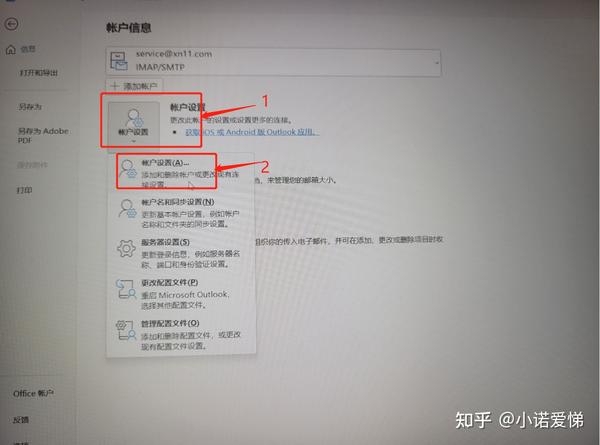Click the large 帐户设置 person-gear icon button
The image size is (600, 445).
[134, 123]
